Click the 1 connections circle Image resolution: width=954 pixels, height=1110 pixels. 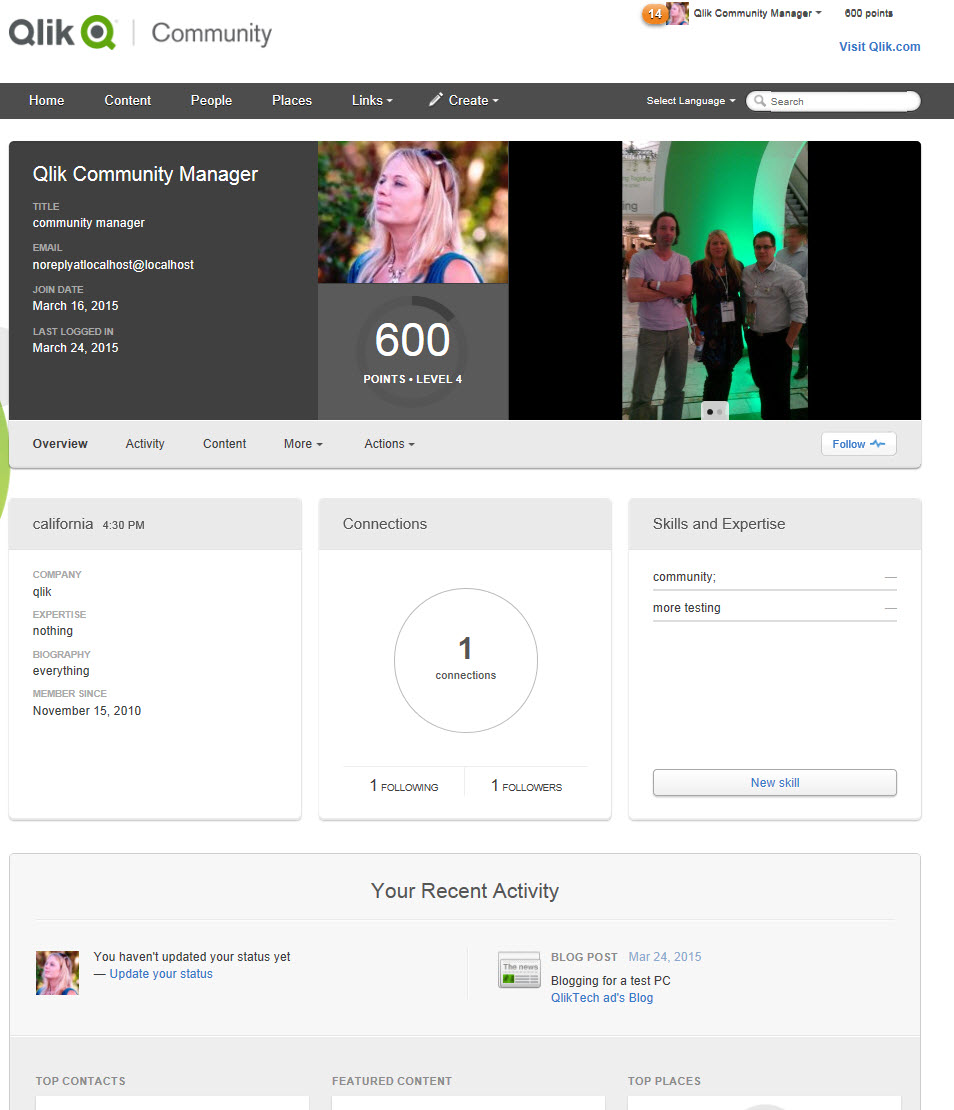[x=466, y=660]
